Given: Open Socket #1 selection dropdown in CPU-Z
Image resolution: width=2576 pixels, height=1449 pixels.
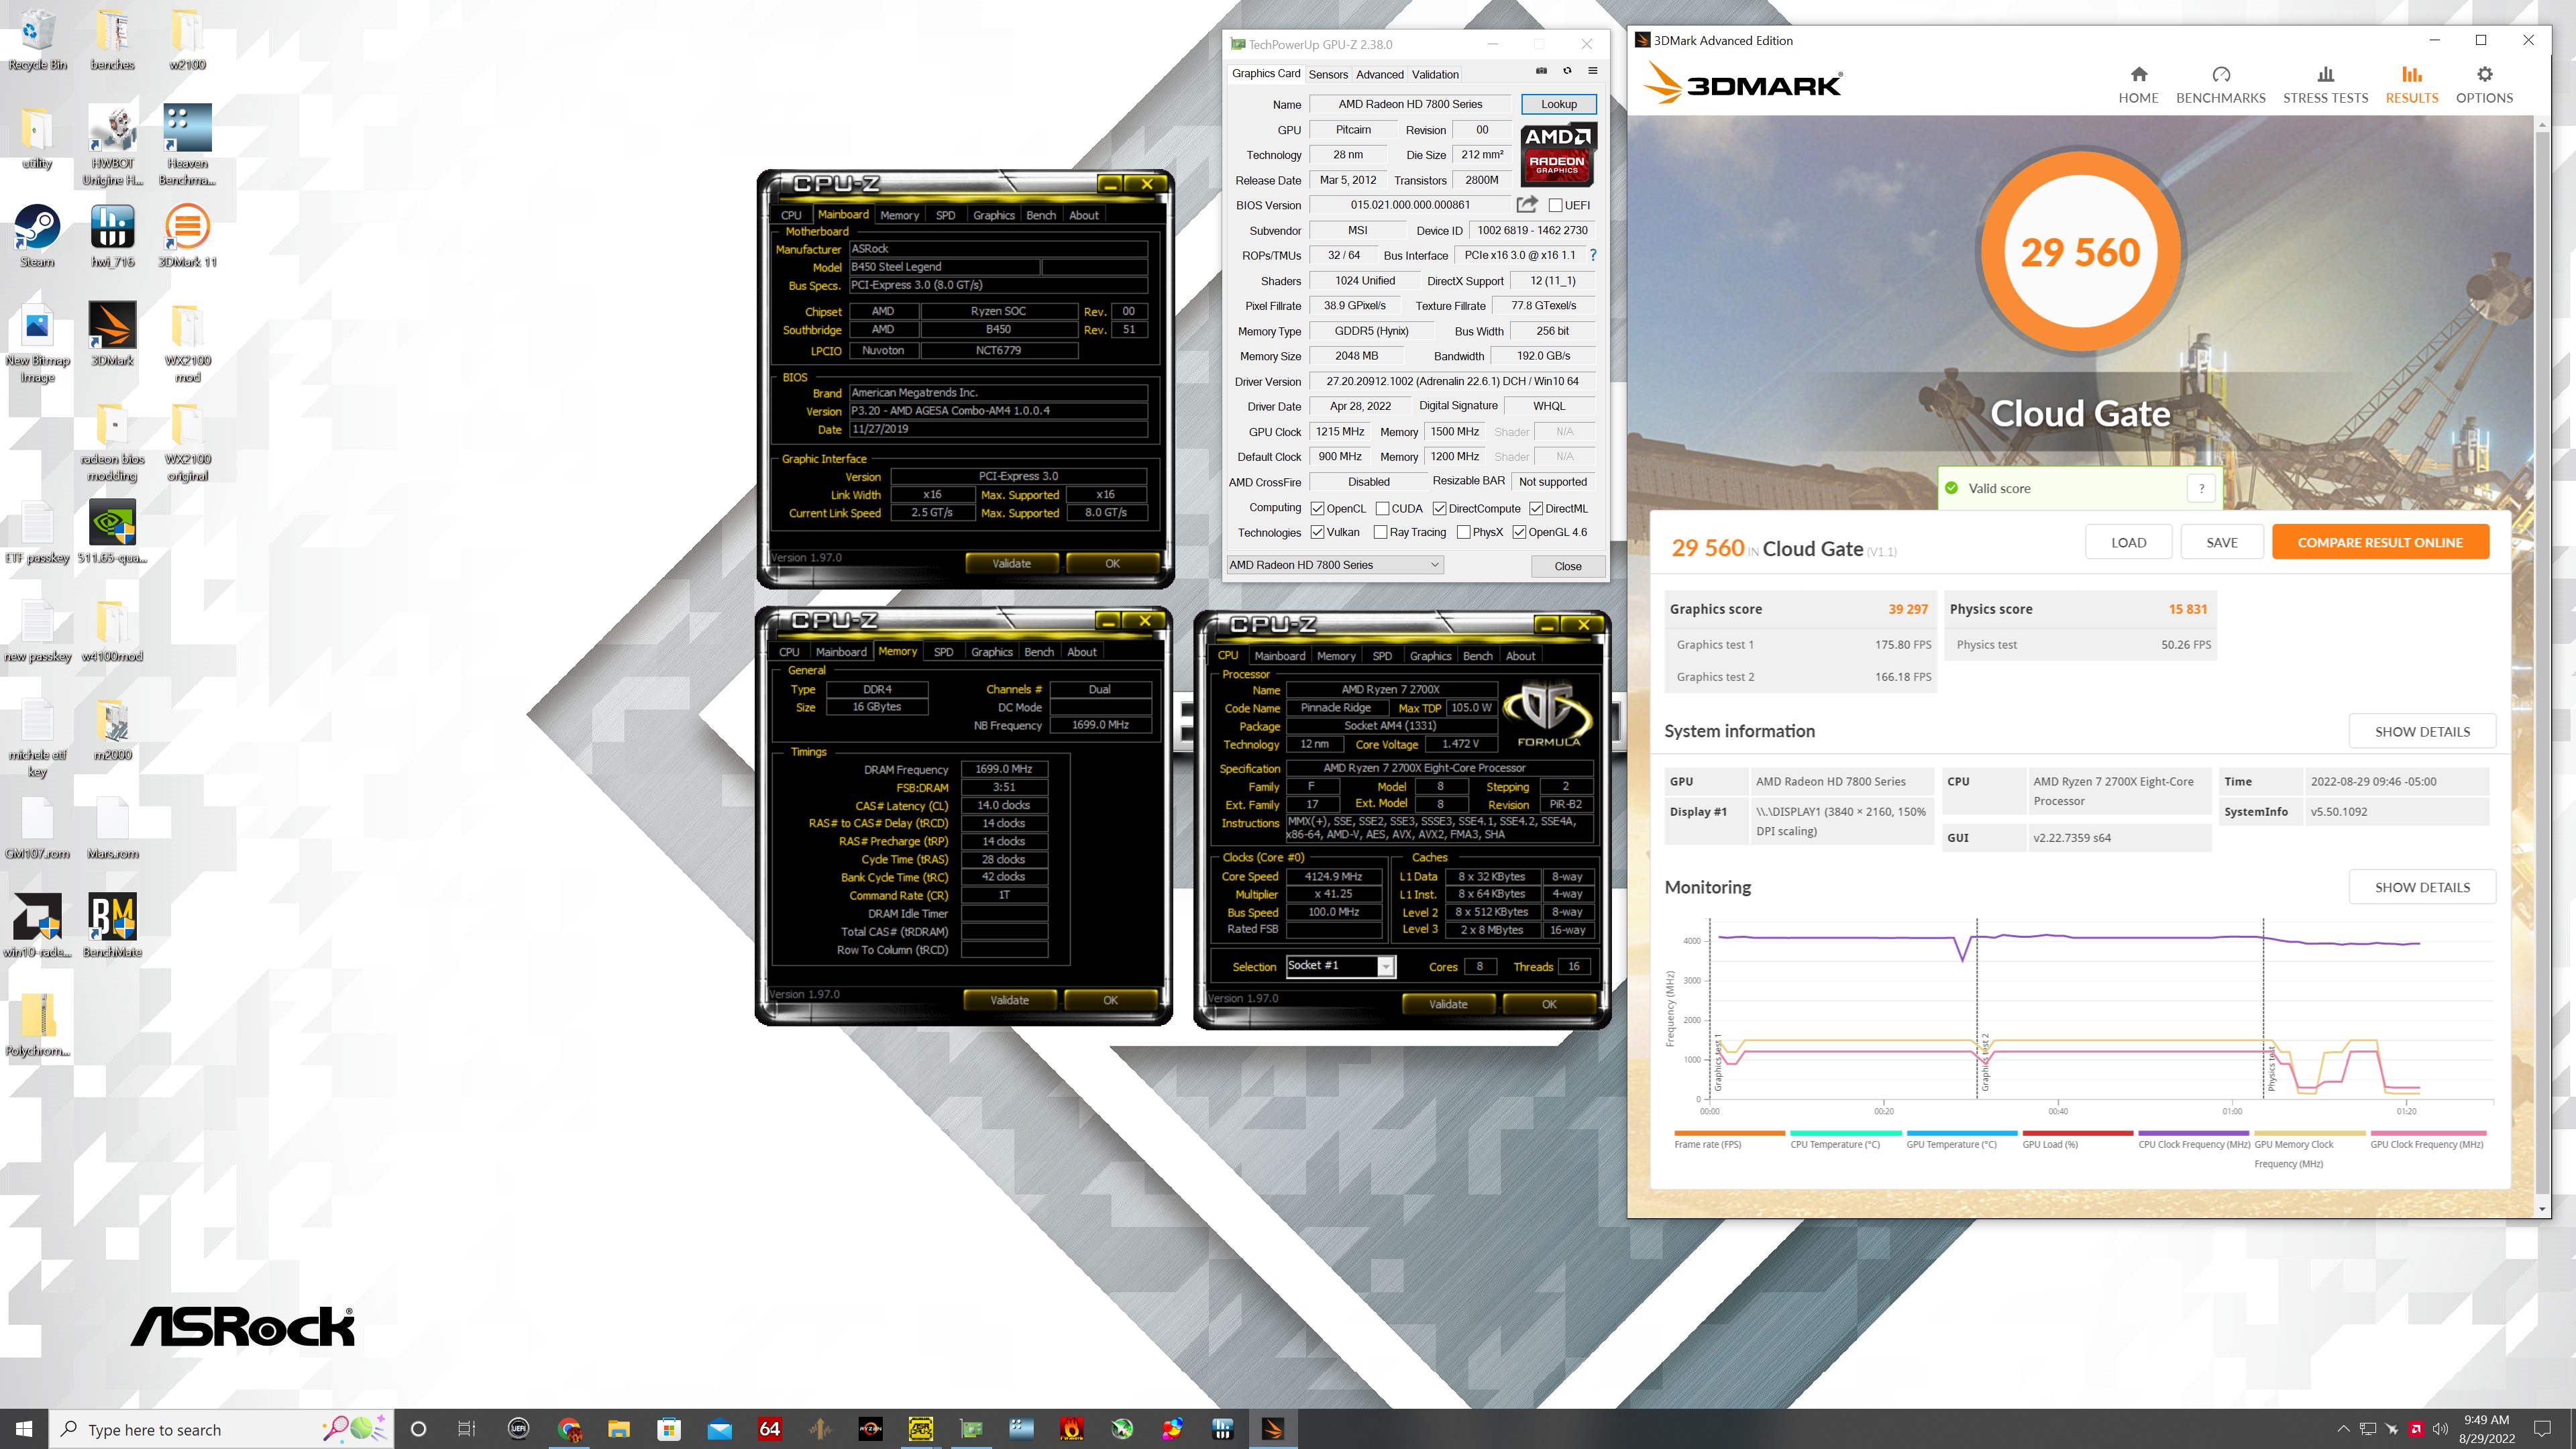Looking at the screenshot, I should click(1339, 966).
